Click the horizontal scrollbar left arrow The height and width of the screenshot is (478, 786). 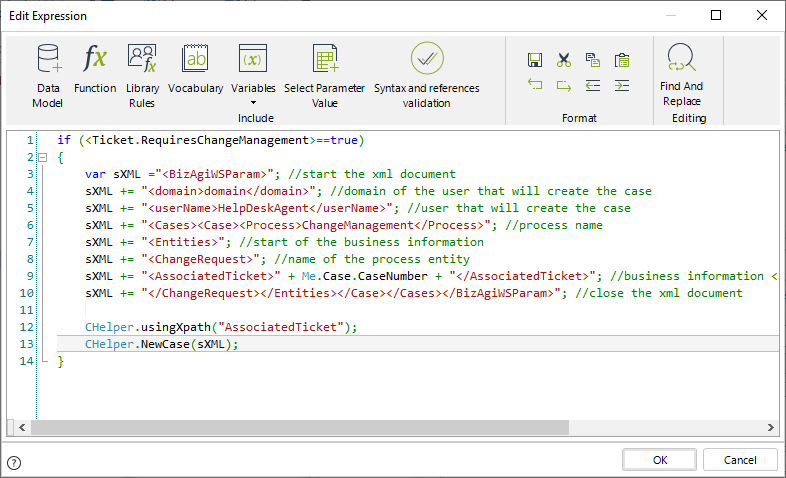[x=22, y=427]
